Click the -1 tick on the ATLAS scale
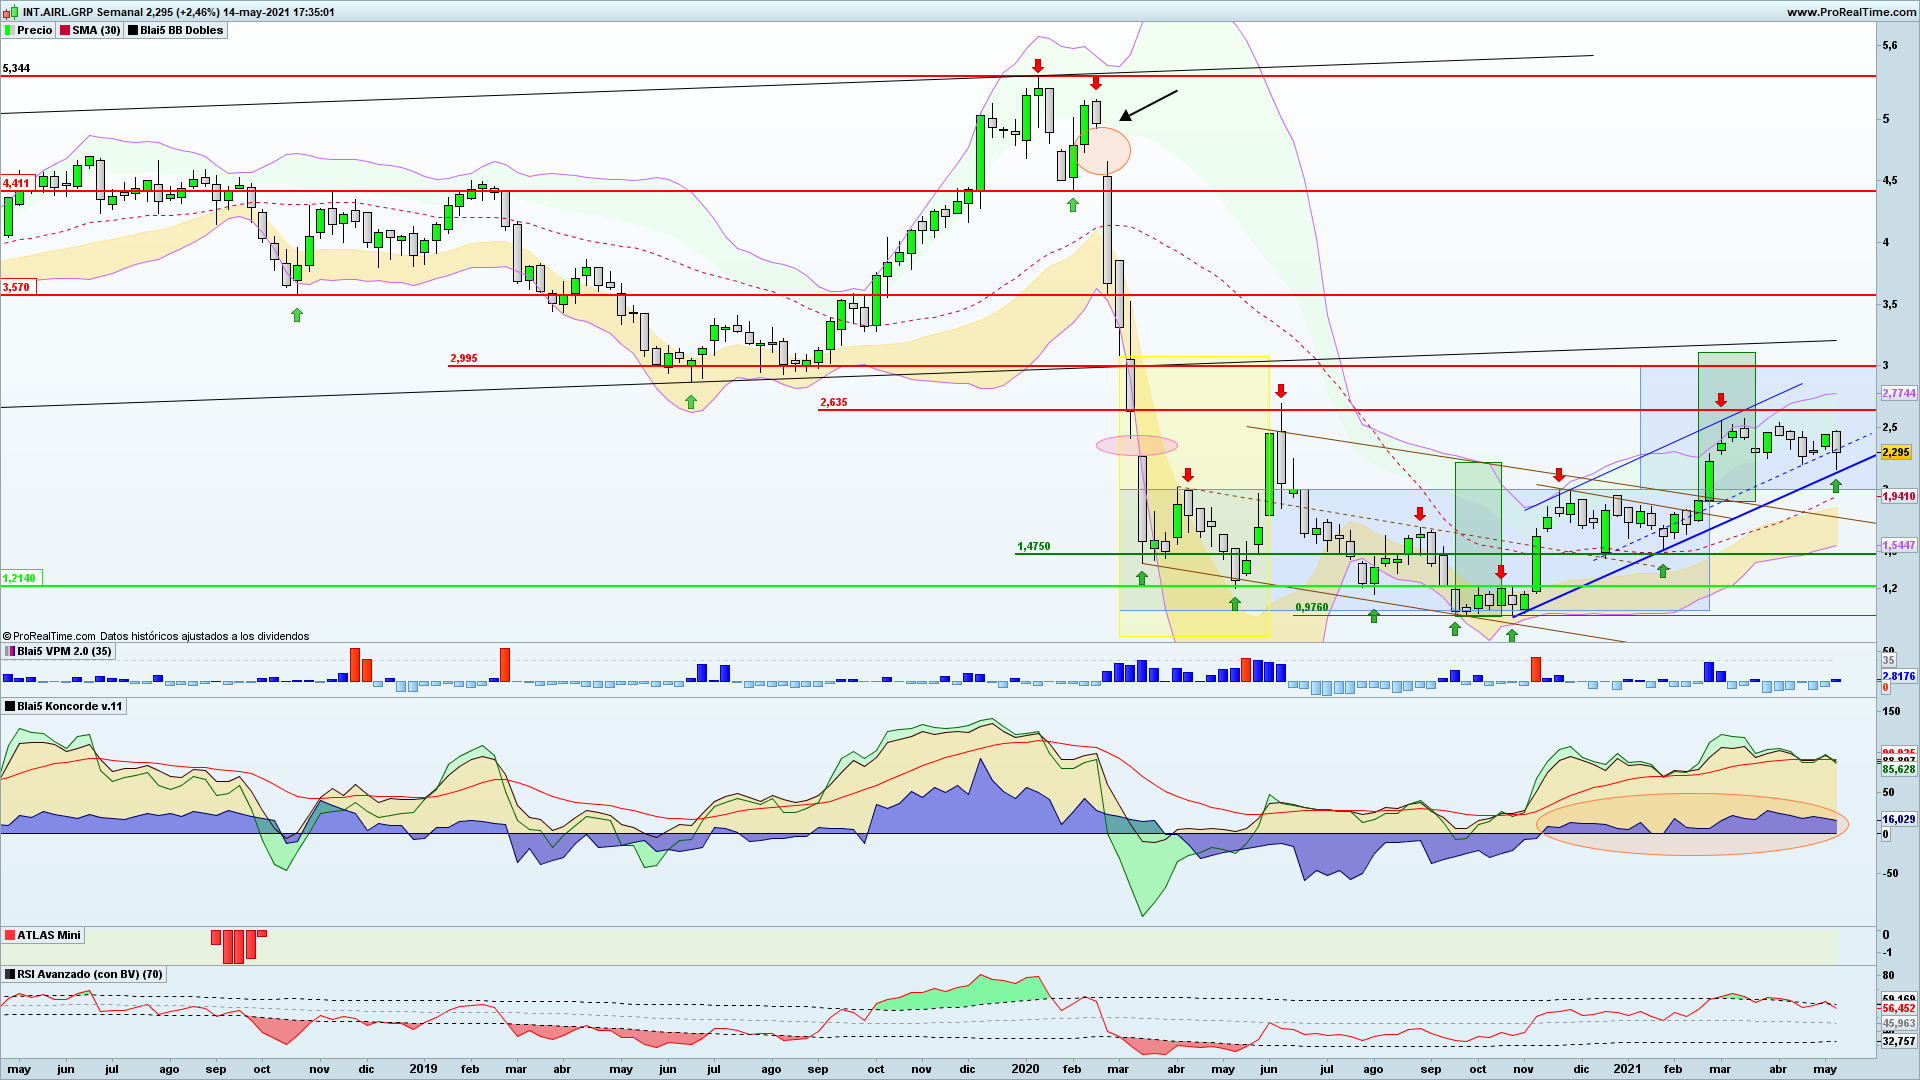 coord(1887,952)
